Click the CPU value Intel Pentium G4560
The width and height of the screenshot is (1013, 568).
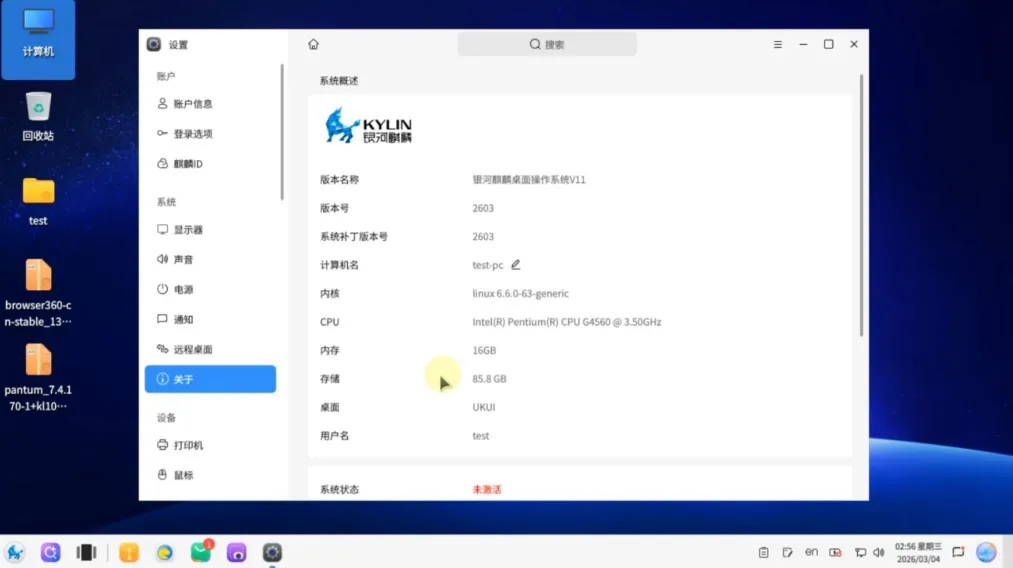(x=567, y=322)
